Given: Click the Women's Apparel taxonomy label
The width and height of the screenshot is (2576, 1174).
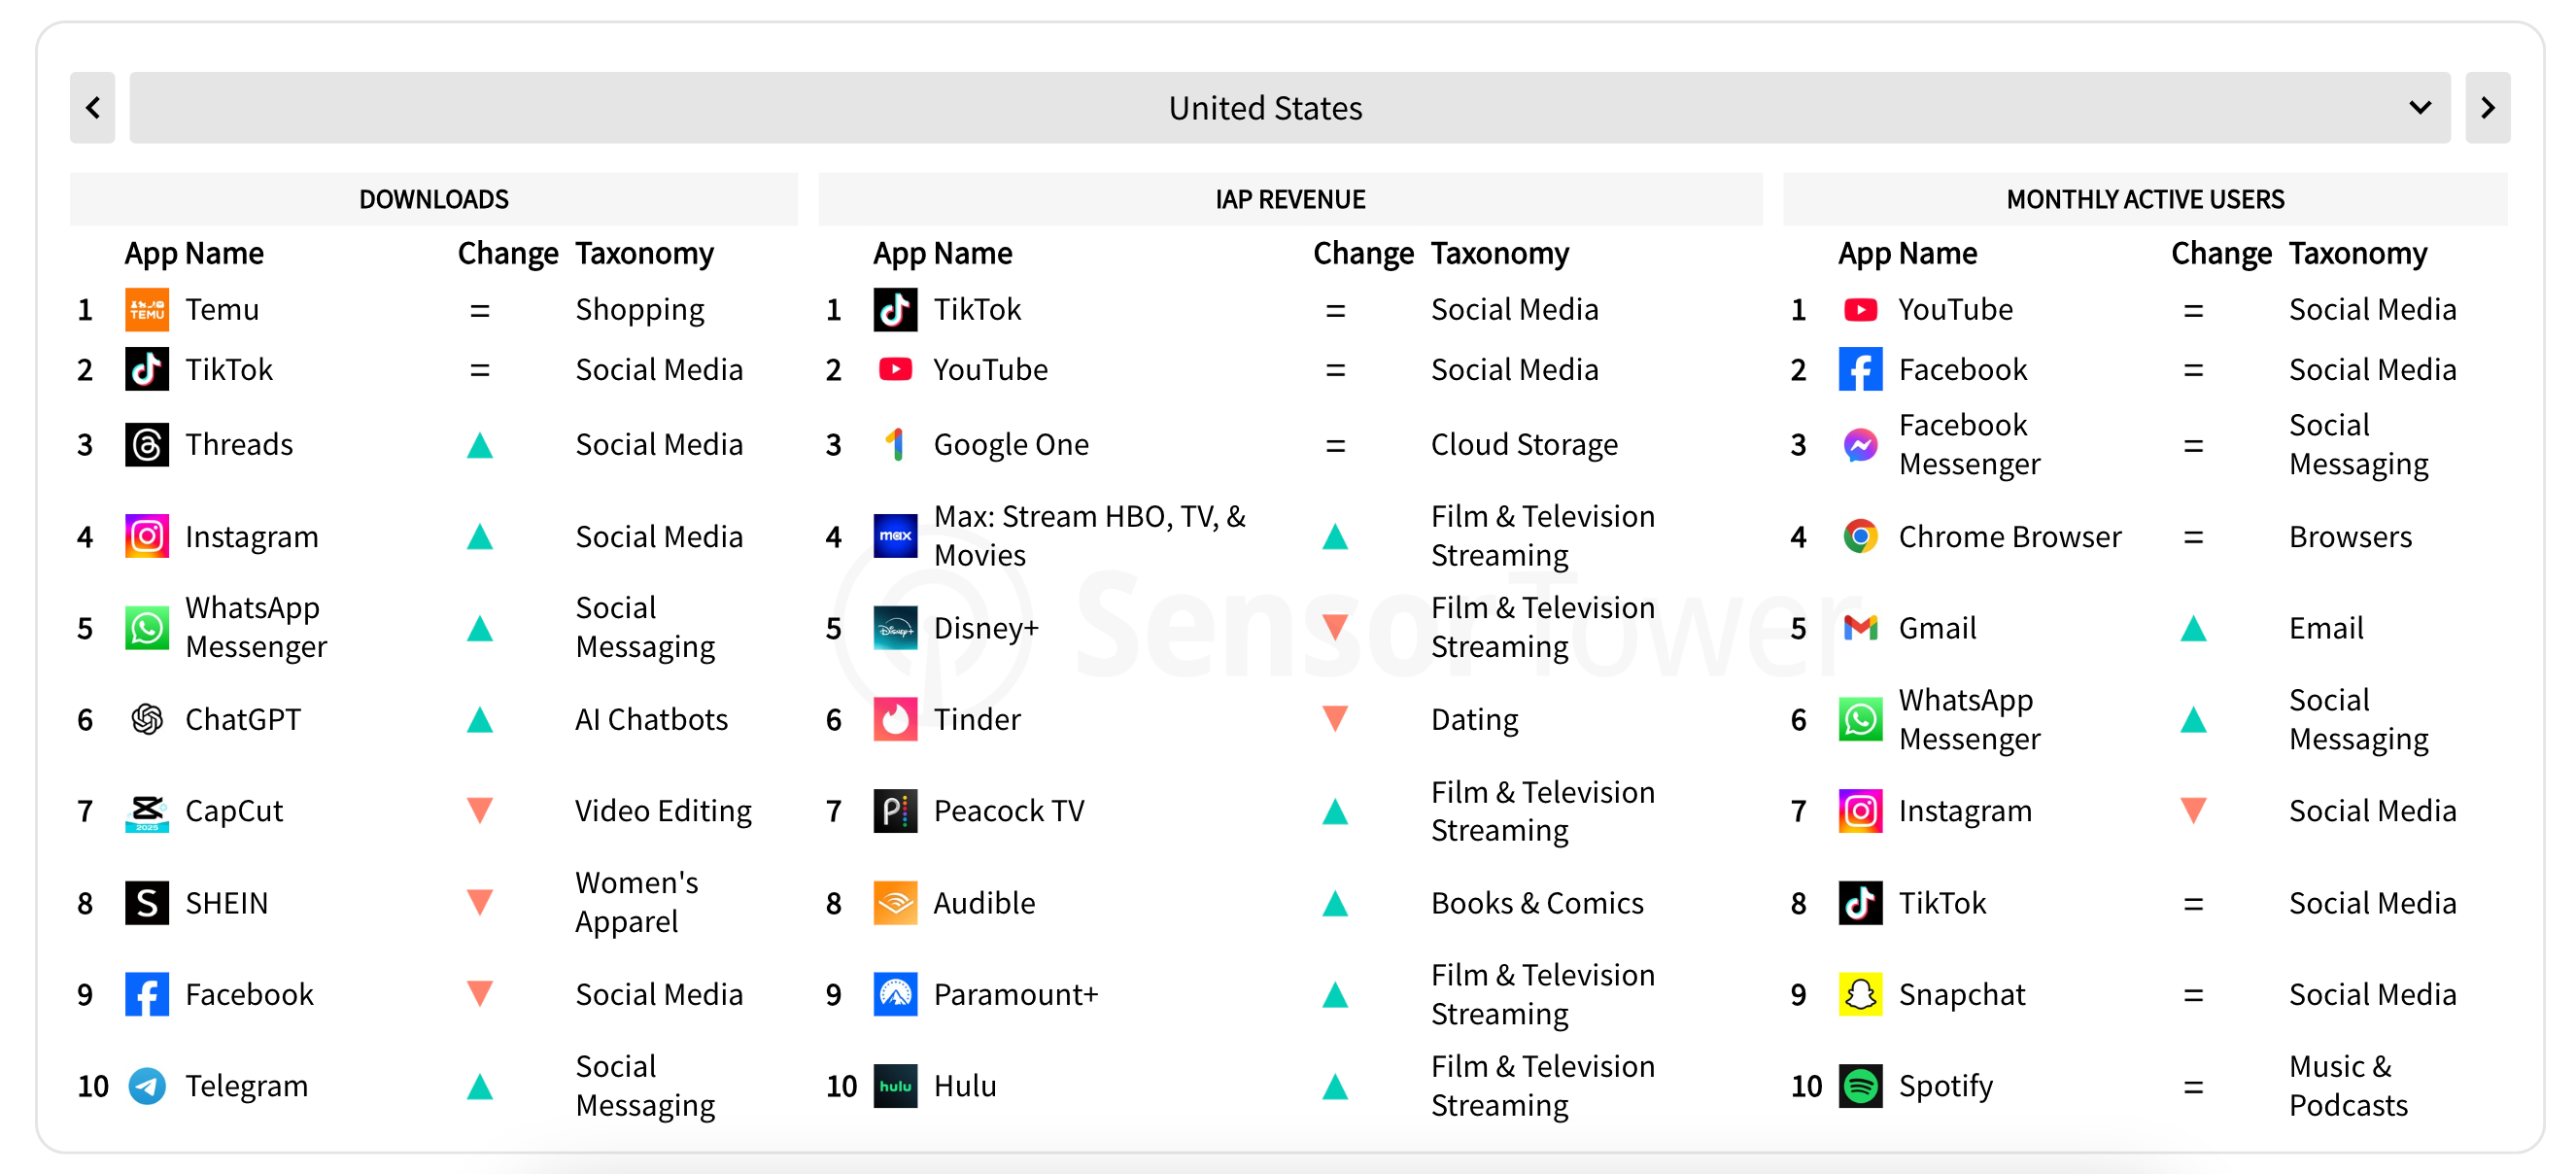Looking at the screenshot, I should click(636, 902).
